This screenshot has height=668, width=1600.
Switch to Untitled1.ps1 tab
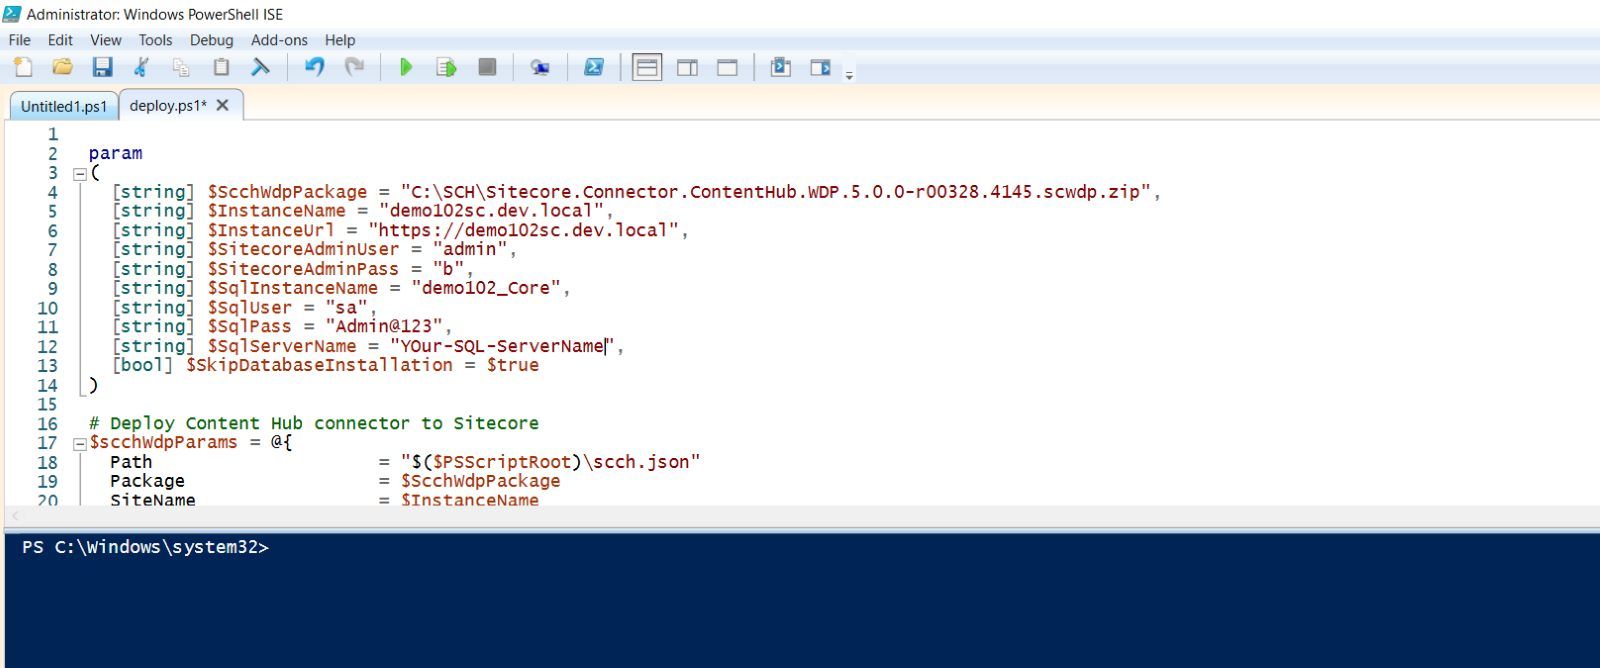point(63,106)
